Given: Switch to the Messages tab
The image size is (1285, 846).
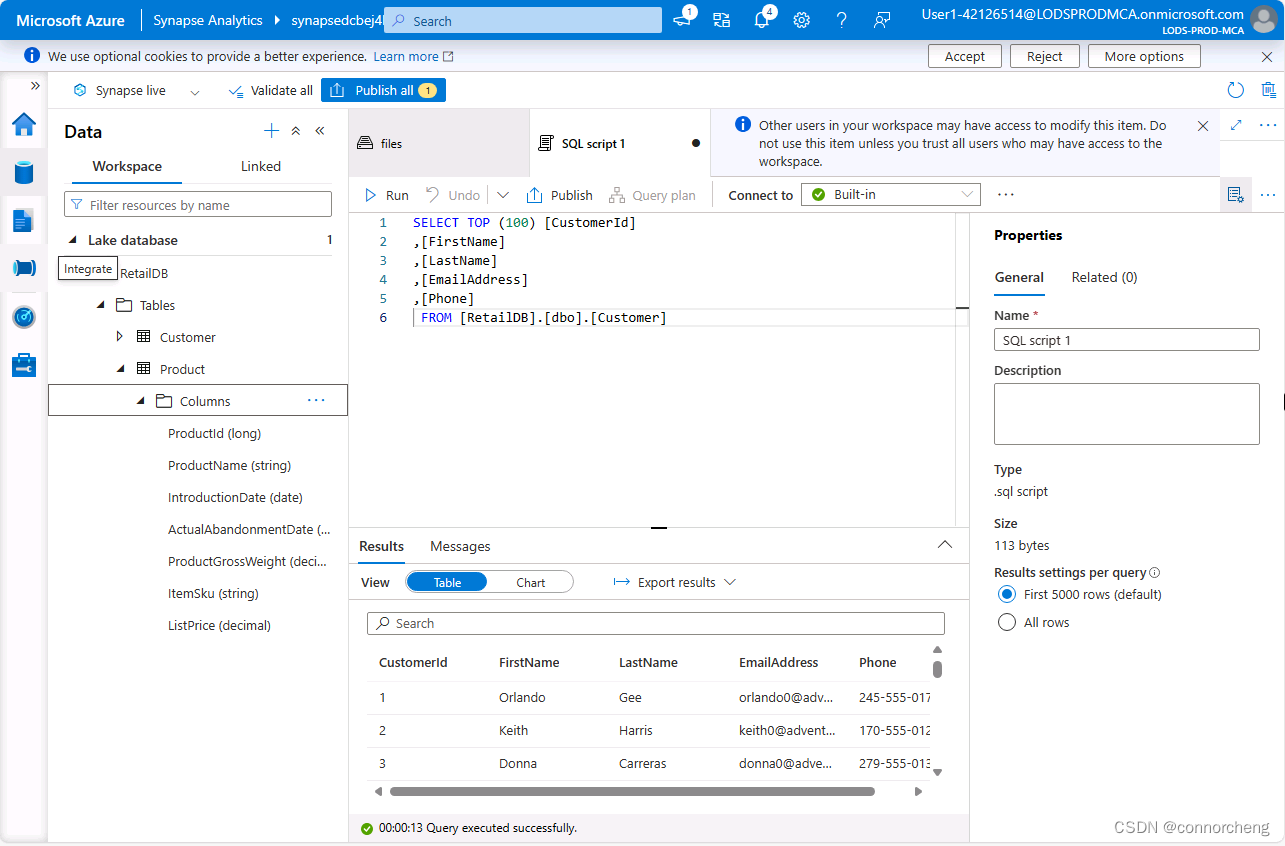Looking at the screenshot, I should point(460,546).
